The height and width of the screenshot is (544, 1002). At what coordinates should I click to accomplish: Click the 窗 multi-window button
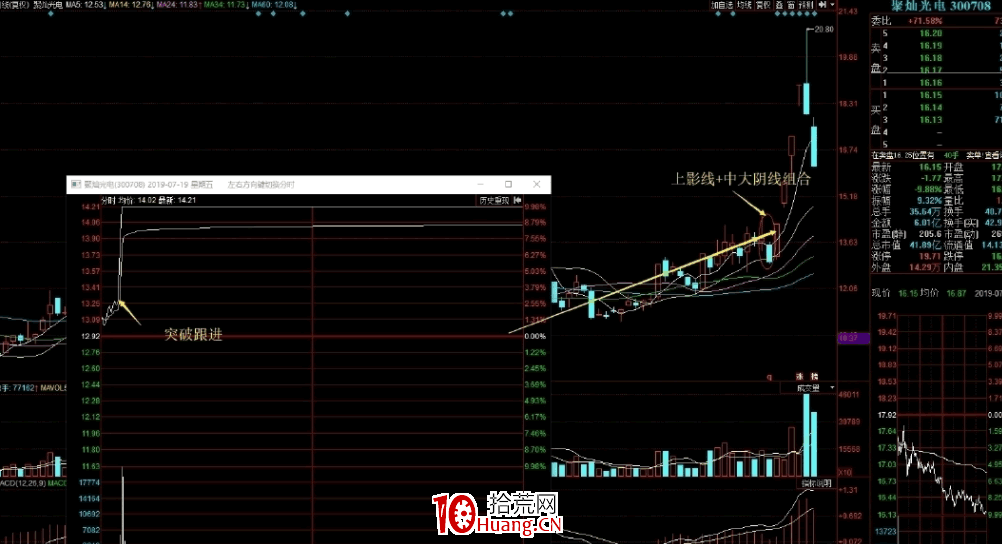click(791, 4)
